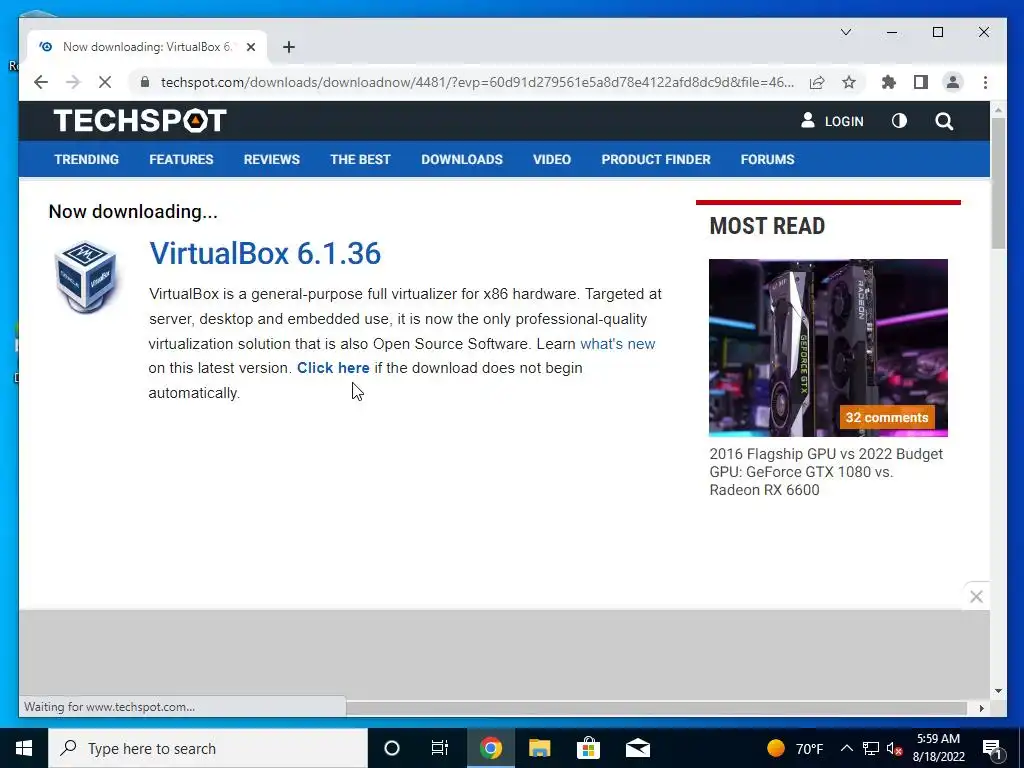View site information via the padlock icon

145,82
